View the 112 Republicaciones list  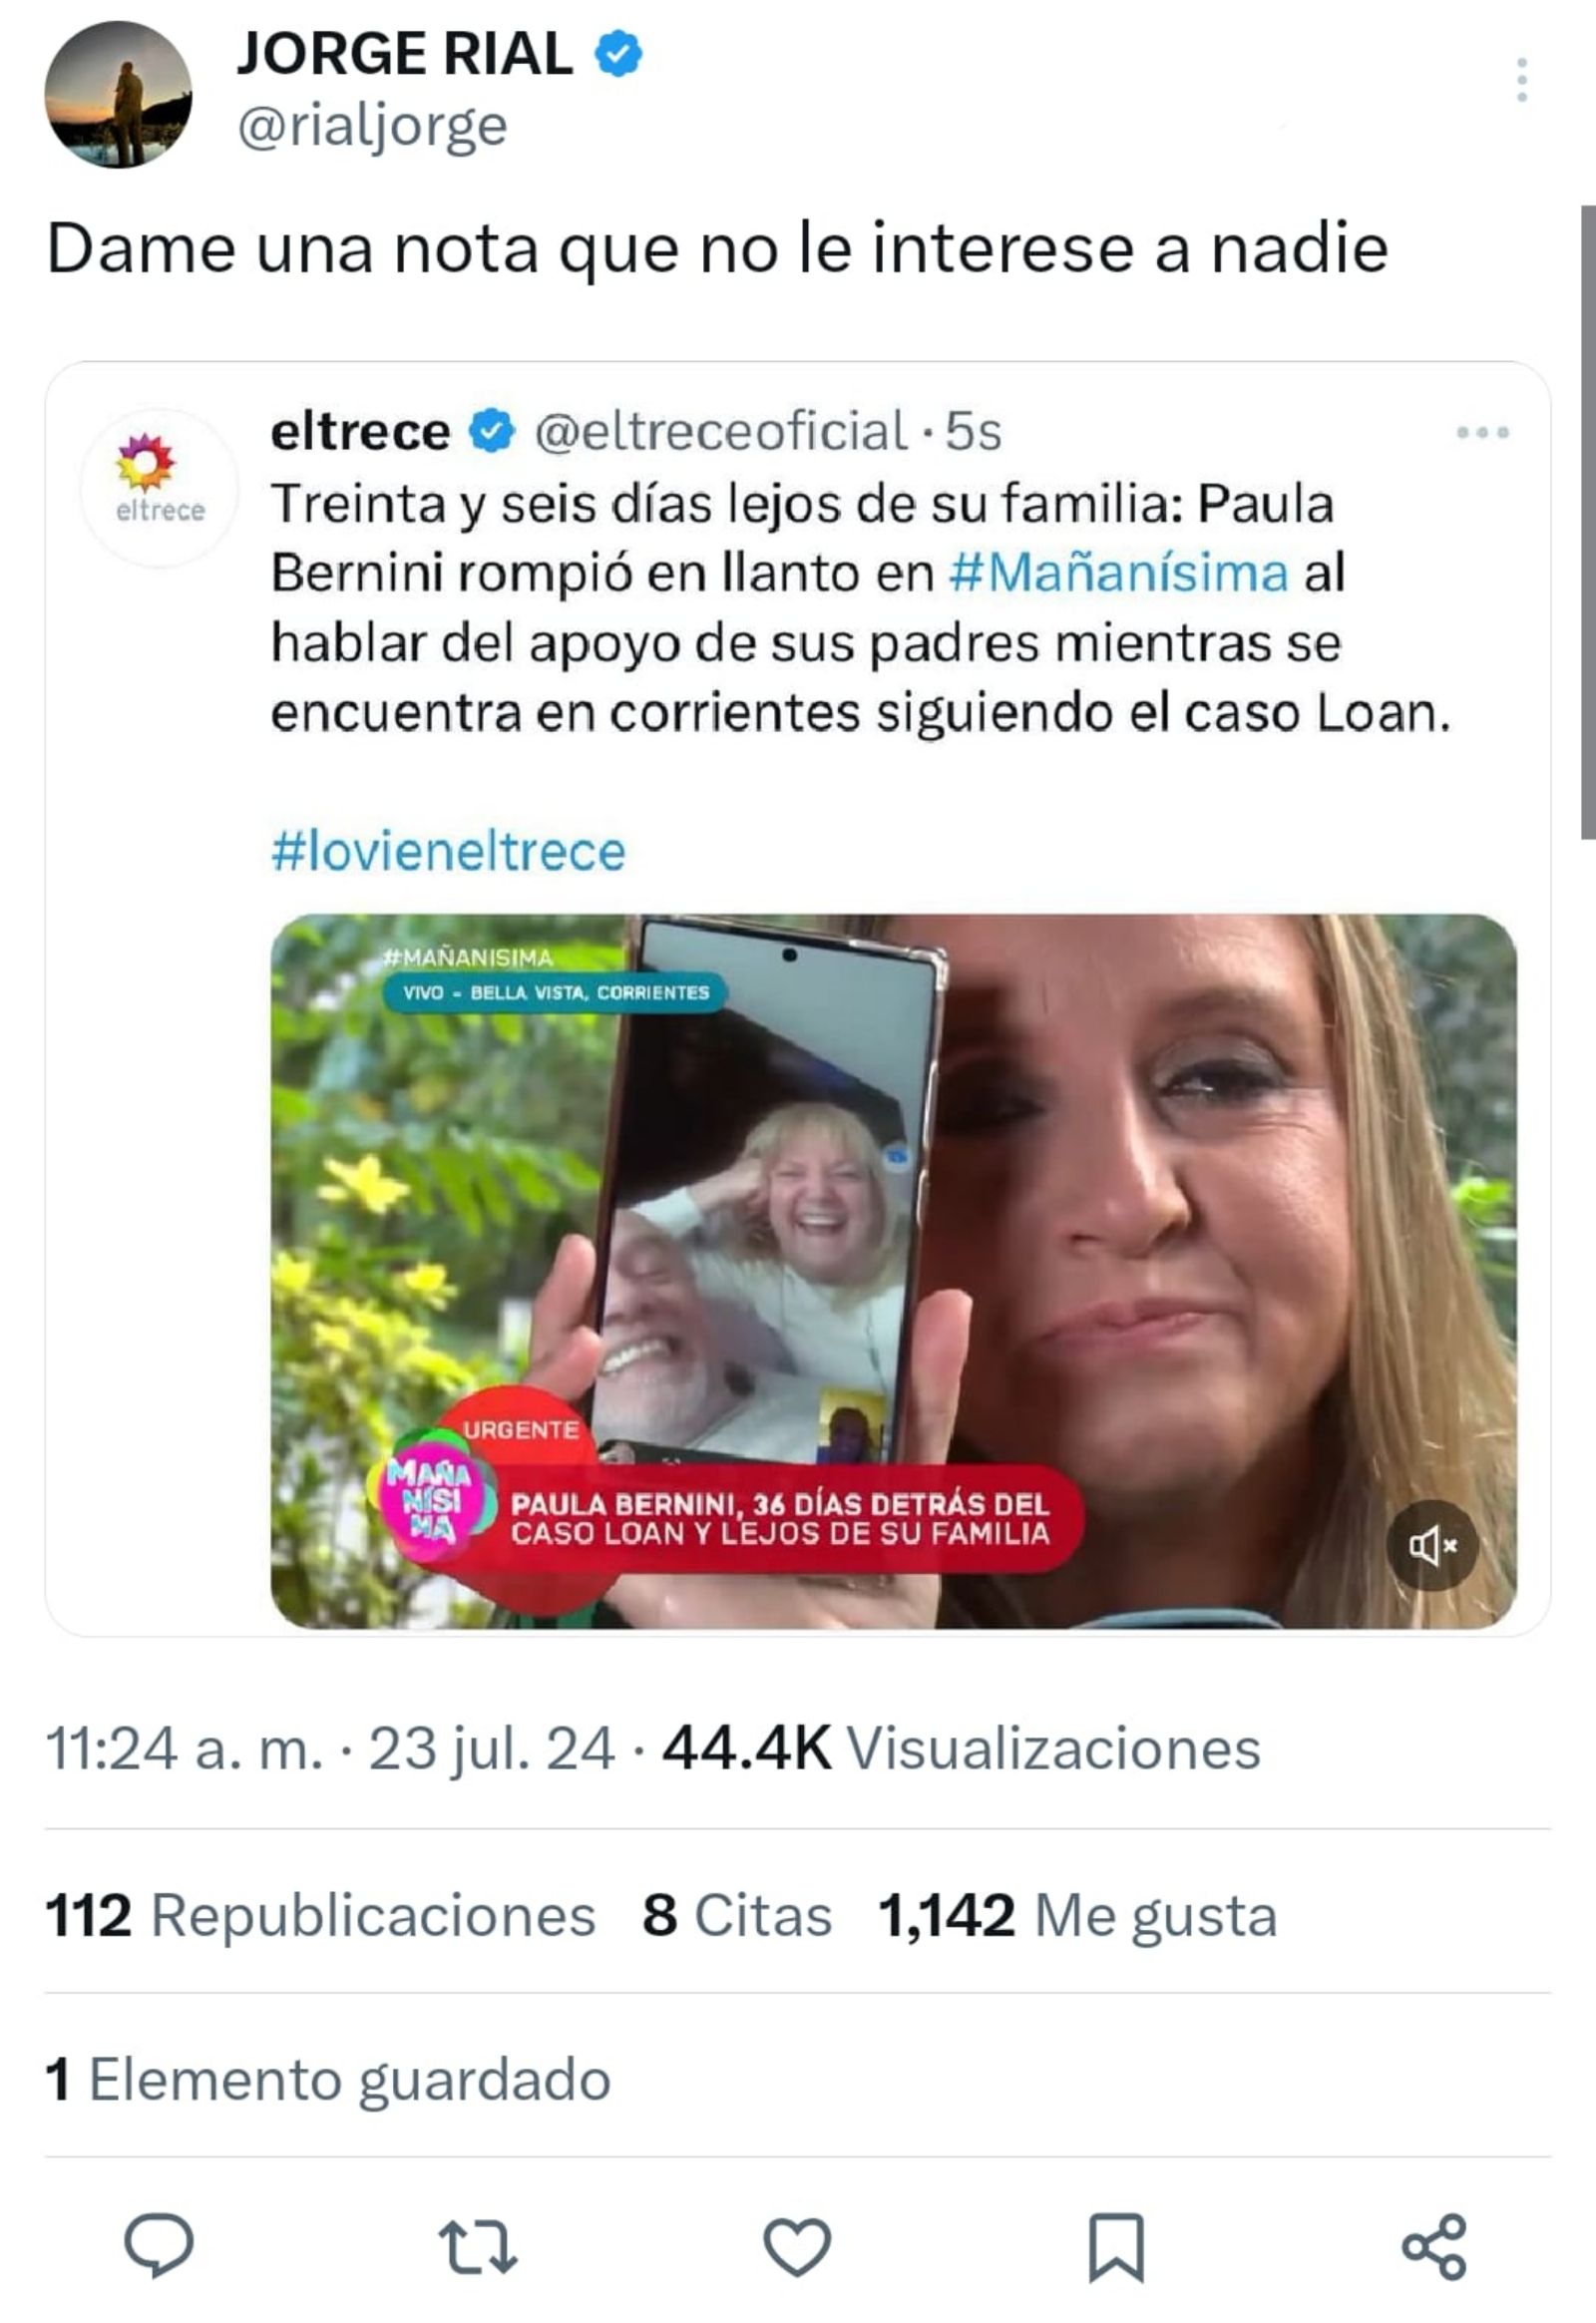click(320, 1915)
